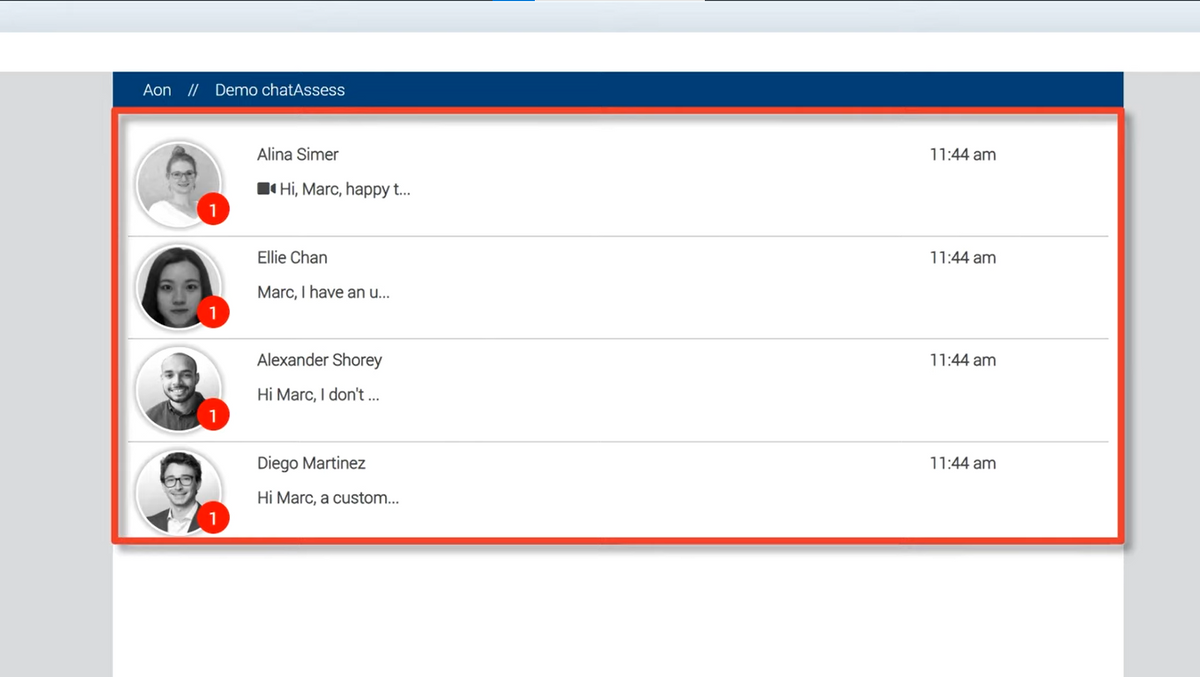Screen dimensions: 1200x677
Task: Open the chat named Ellie Chan
Action: click(x=292, y=258)
